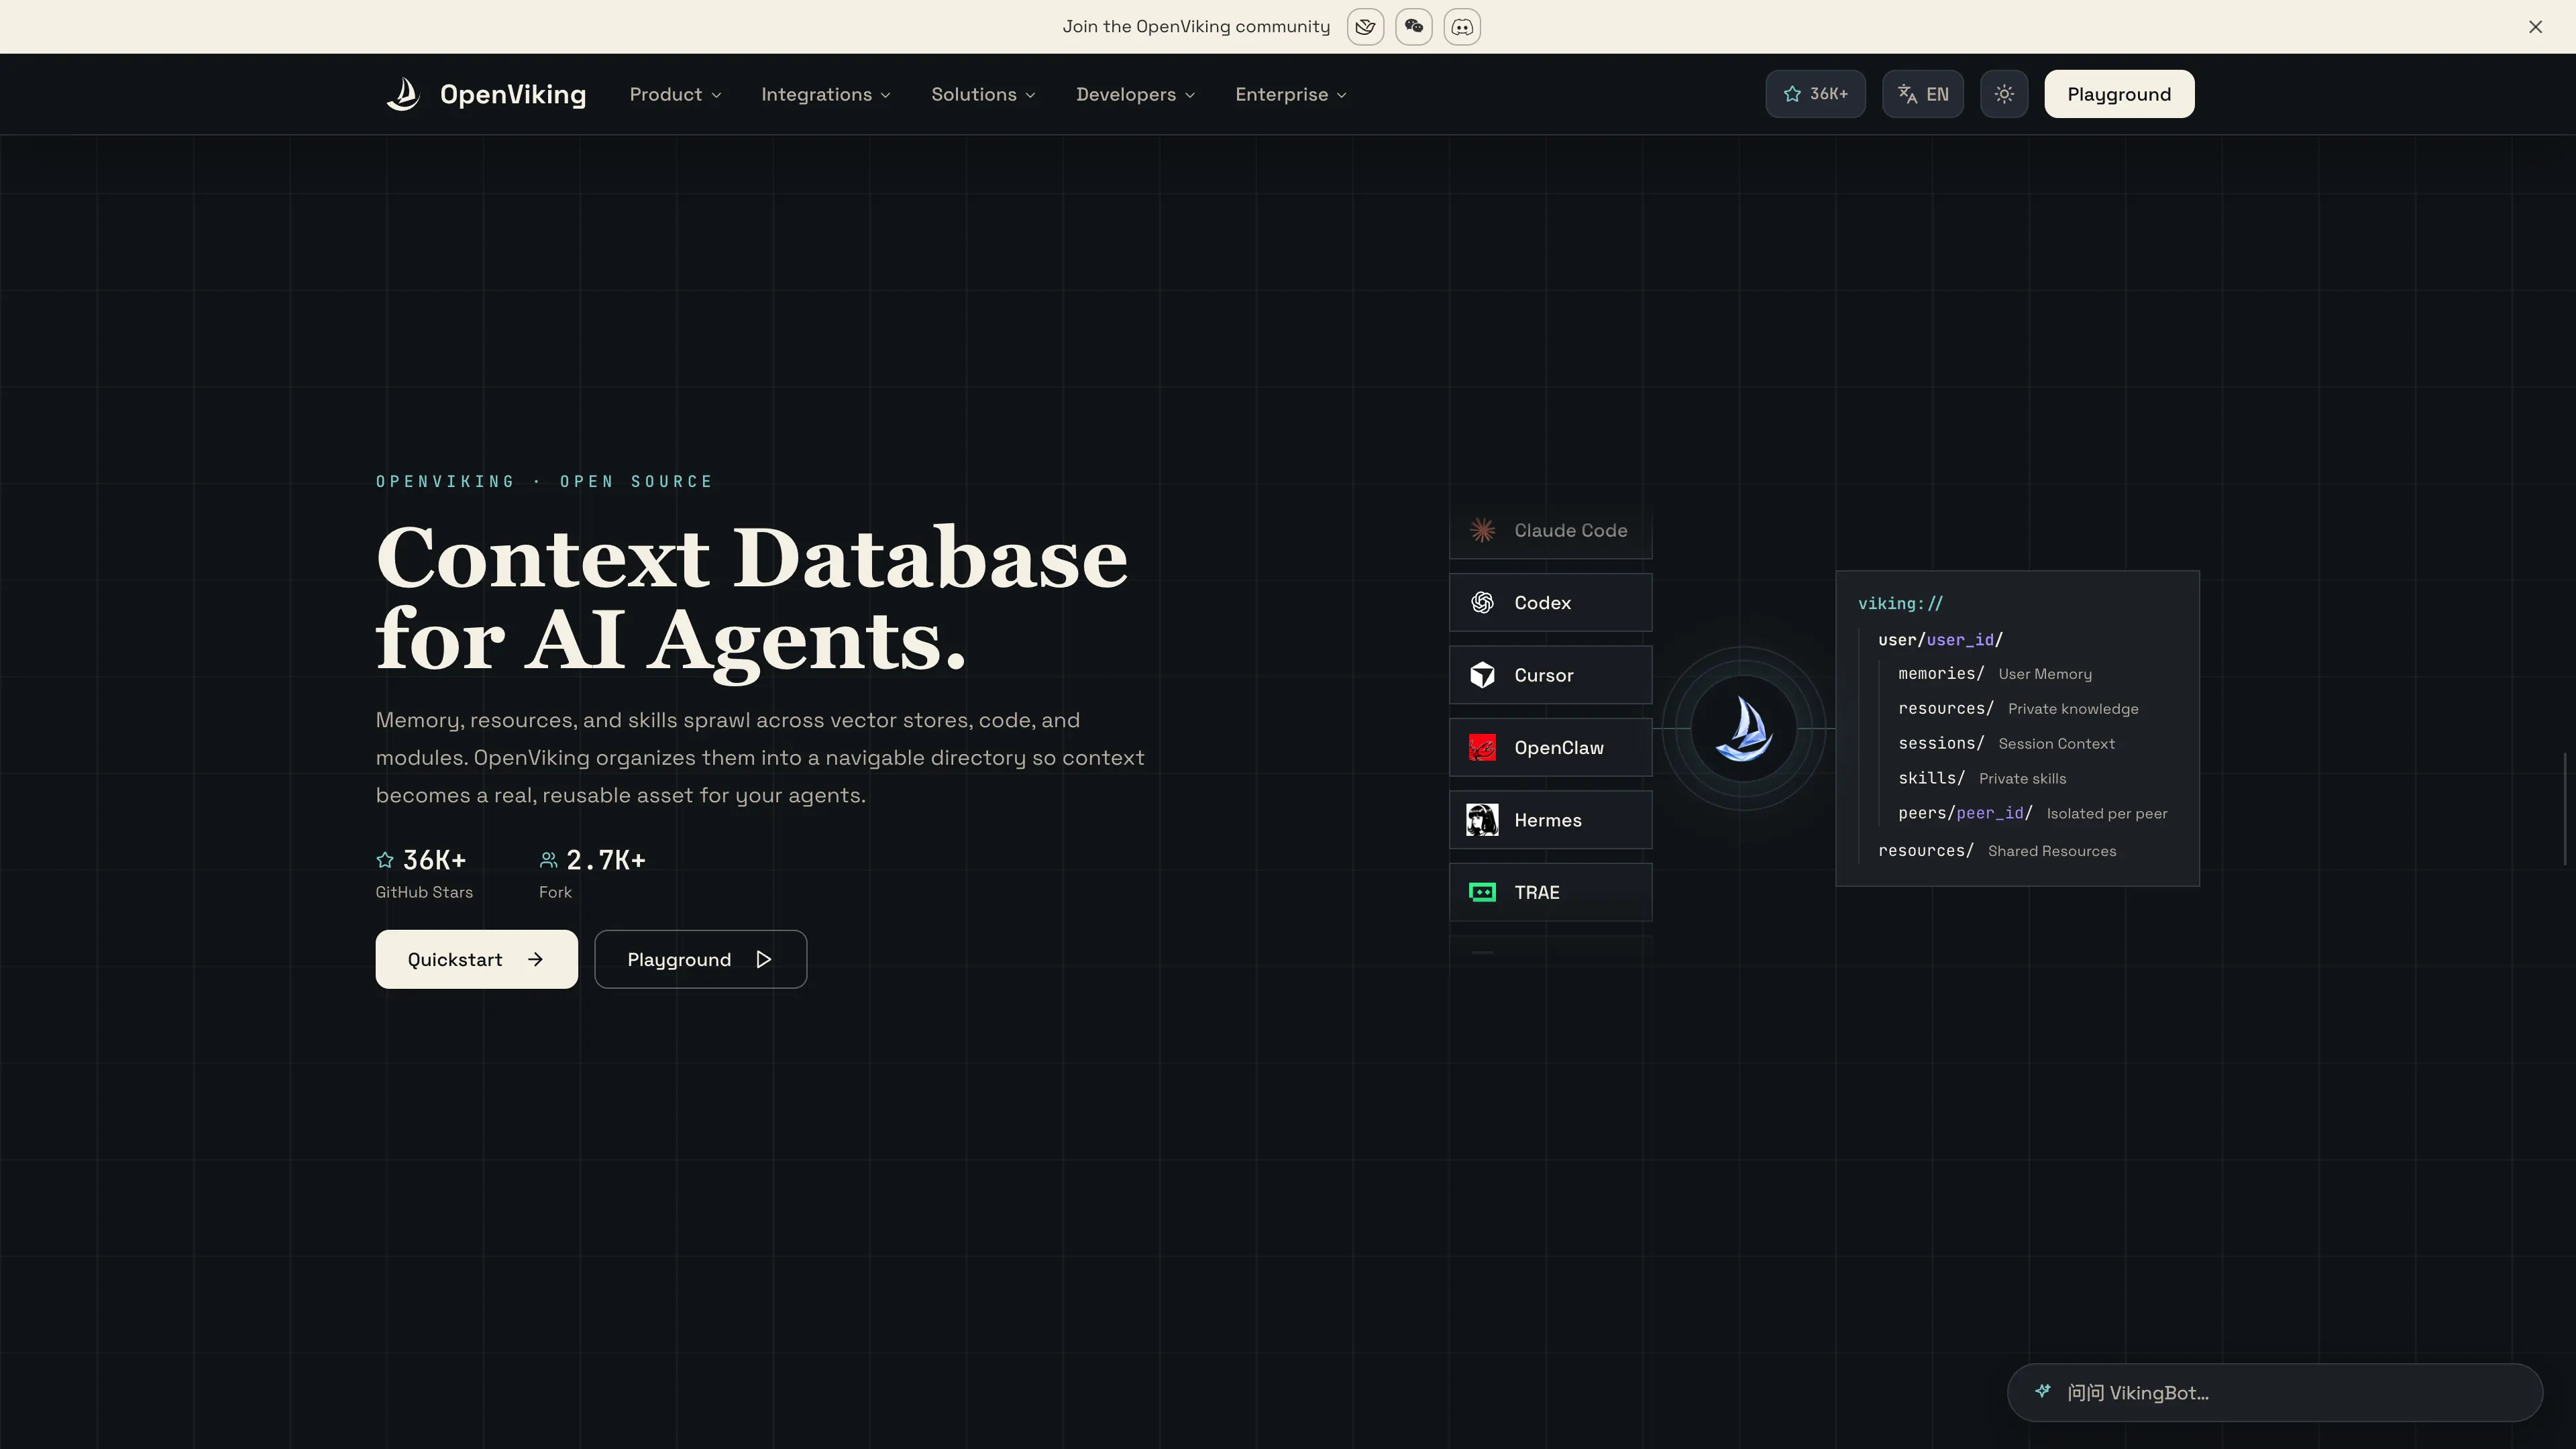Click the user/user_id/ tree entry
The width and height of the screenshot is (2576, 1449).
pyautogui.click(x=1940, y=639)
